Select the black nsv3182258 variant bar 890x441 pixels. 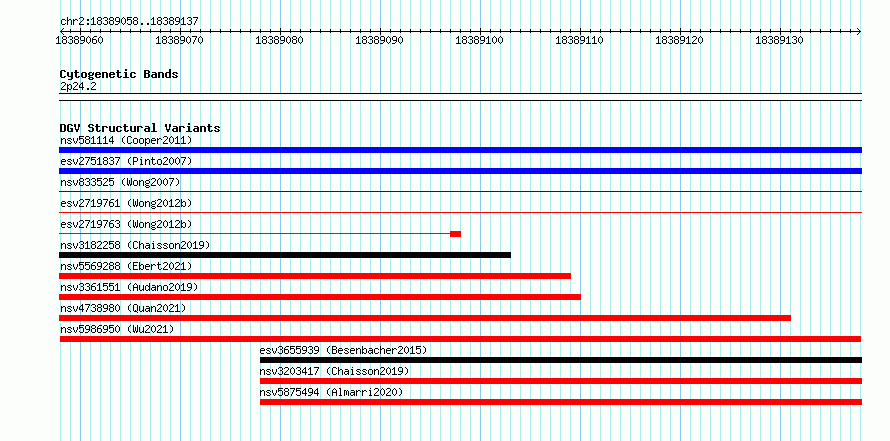(x=285, y=255)
